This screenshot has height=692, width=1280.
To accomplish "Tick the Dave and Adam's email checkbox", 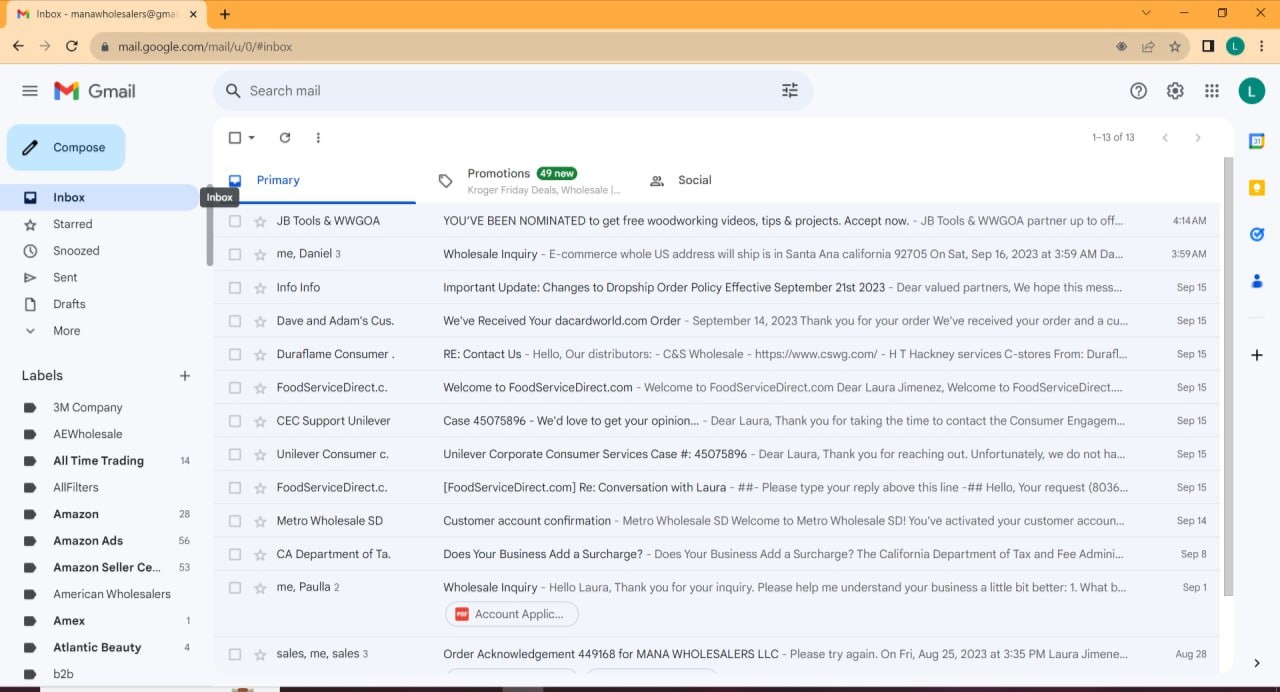I will [235, 321].
